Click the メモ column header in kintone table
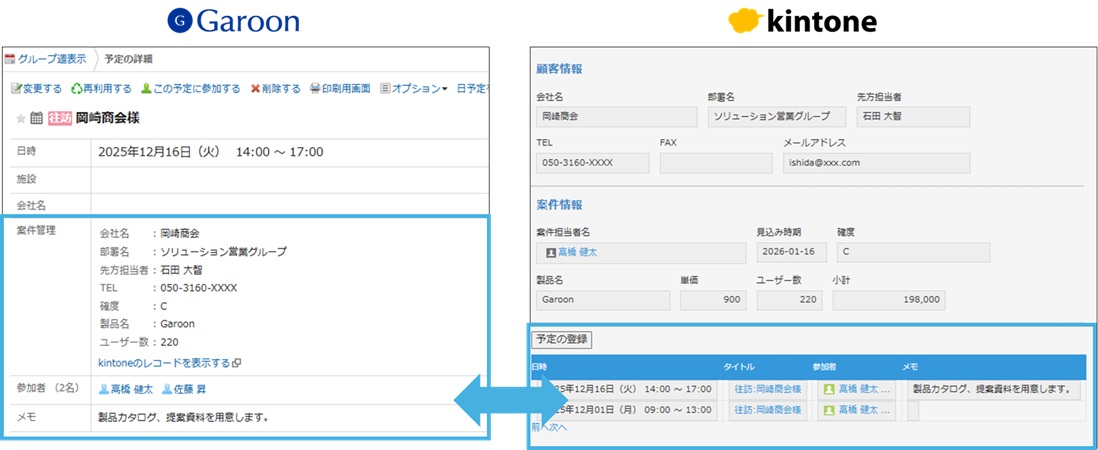 (x=910, y=367)
